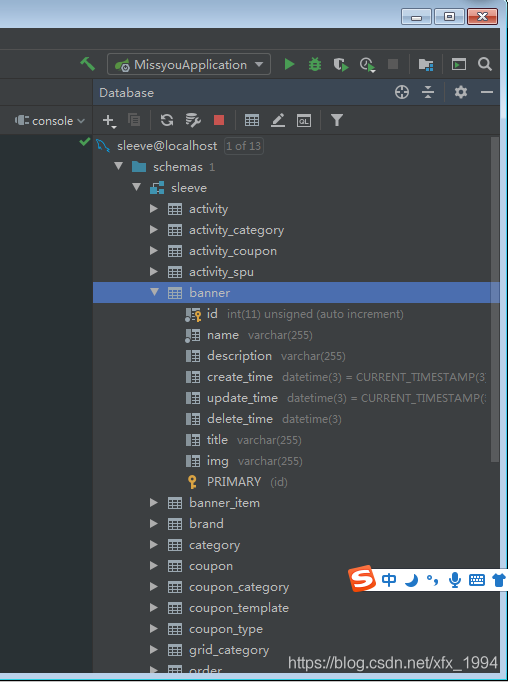Click the scroll from editor target icon

point(402,92)
